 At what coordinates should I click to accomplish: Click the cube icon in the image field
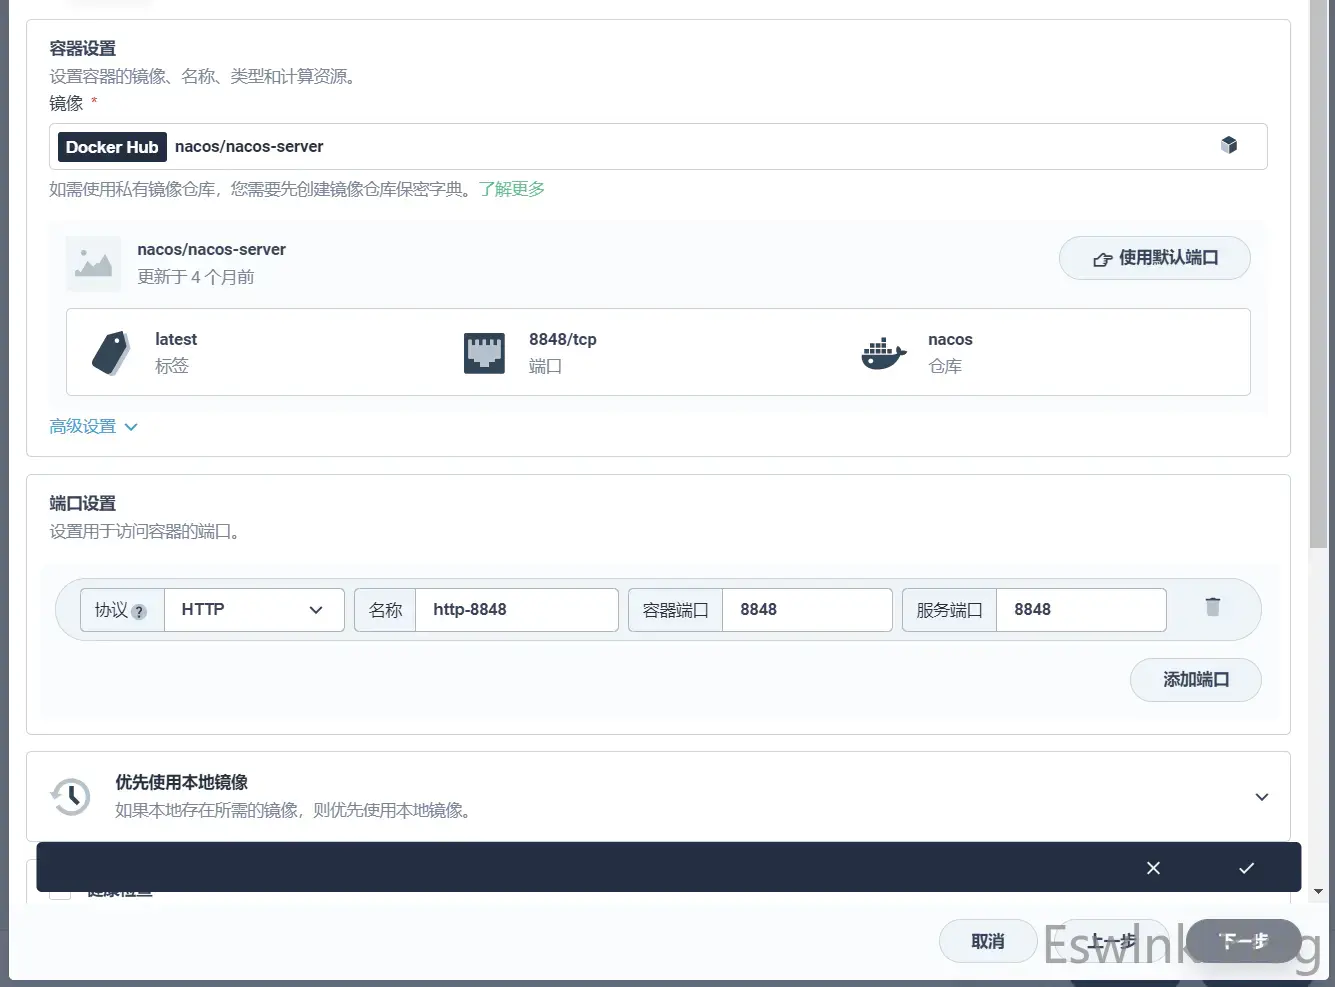pos(1229,146)
